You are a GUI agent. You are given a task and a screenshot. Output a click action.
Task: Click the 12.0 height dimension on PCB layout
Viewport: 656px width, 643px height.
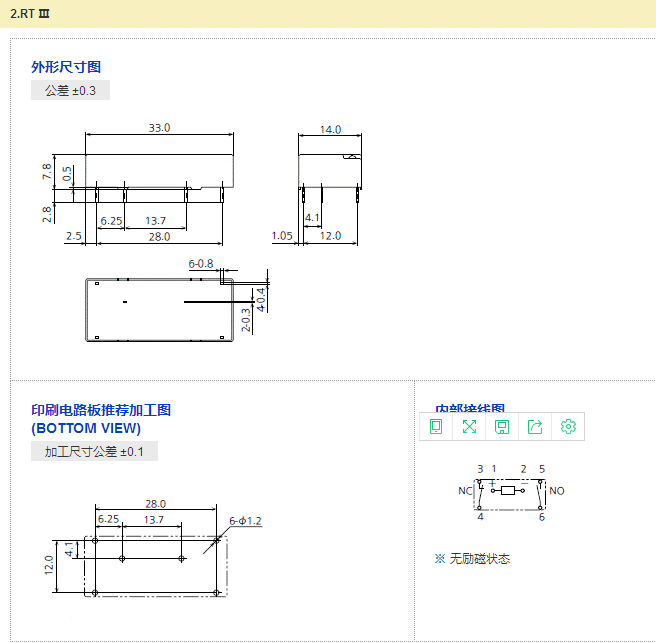[48, 565]
